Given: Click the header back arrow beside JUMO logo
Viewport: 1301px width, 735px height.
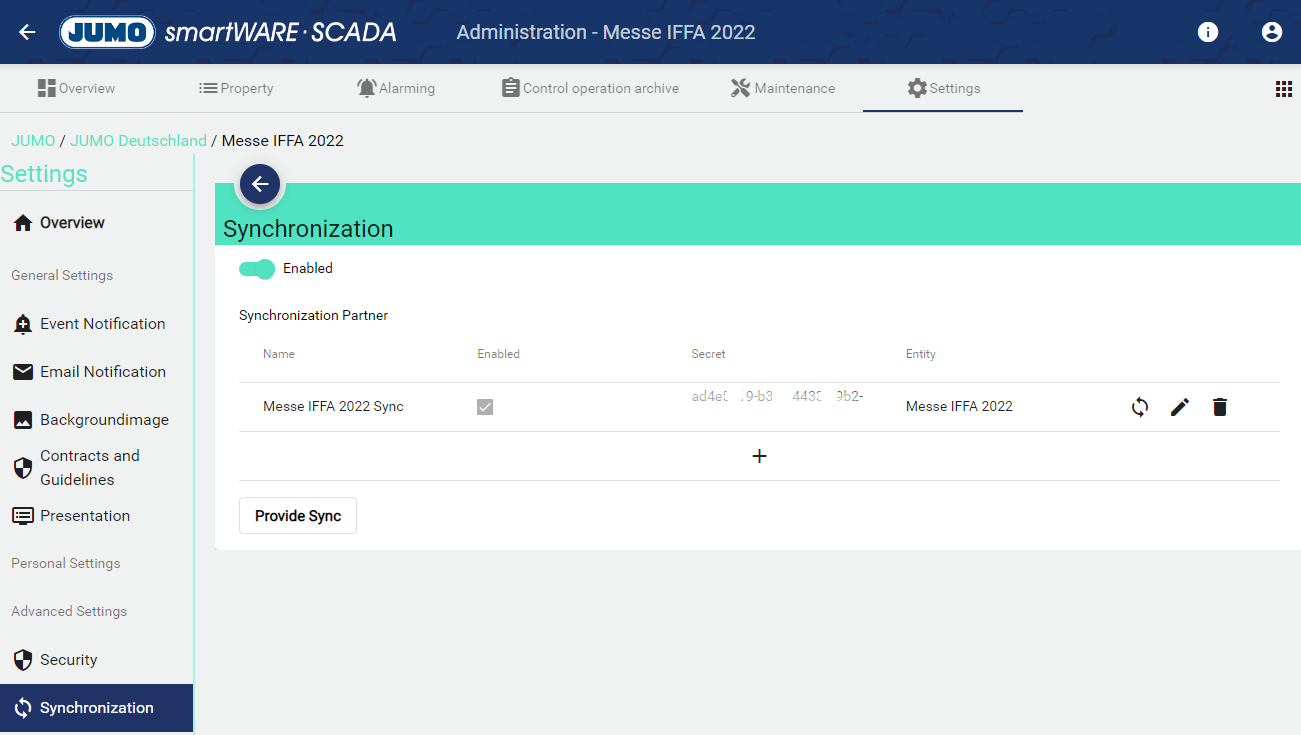Looking at the screenshot, I should tap(27, 32).
